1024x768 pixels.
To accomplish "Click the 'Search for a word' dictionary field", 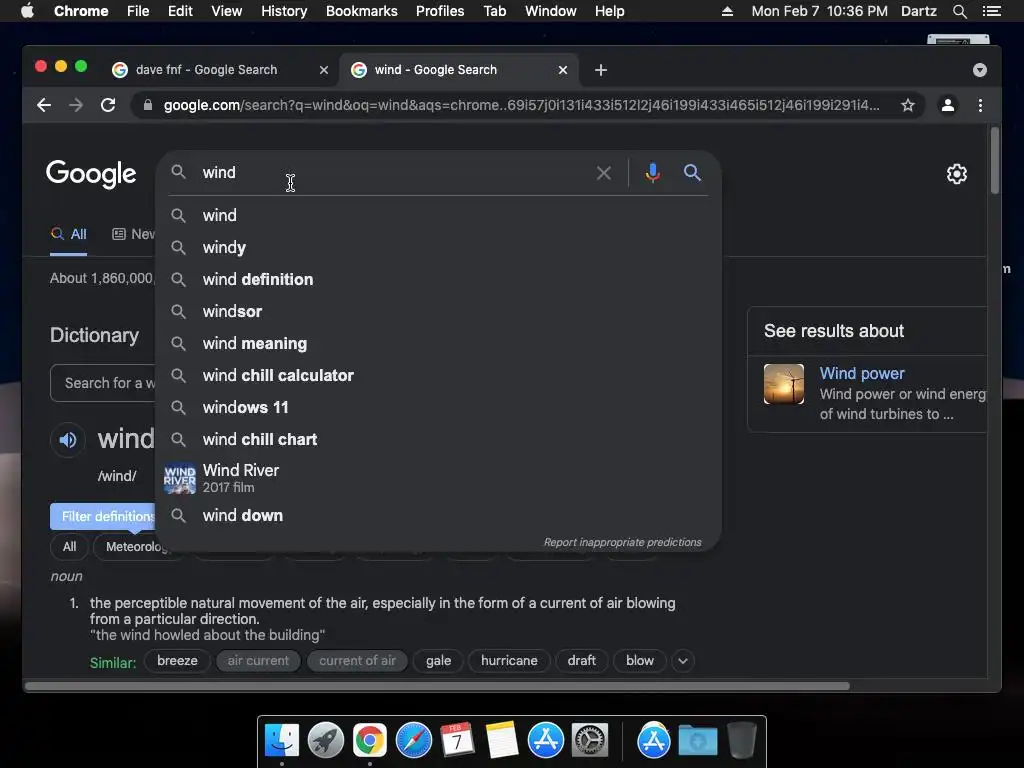I will 103,383.
